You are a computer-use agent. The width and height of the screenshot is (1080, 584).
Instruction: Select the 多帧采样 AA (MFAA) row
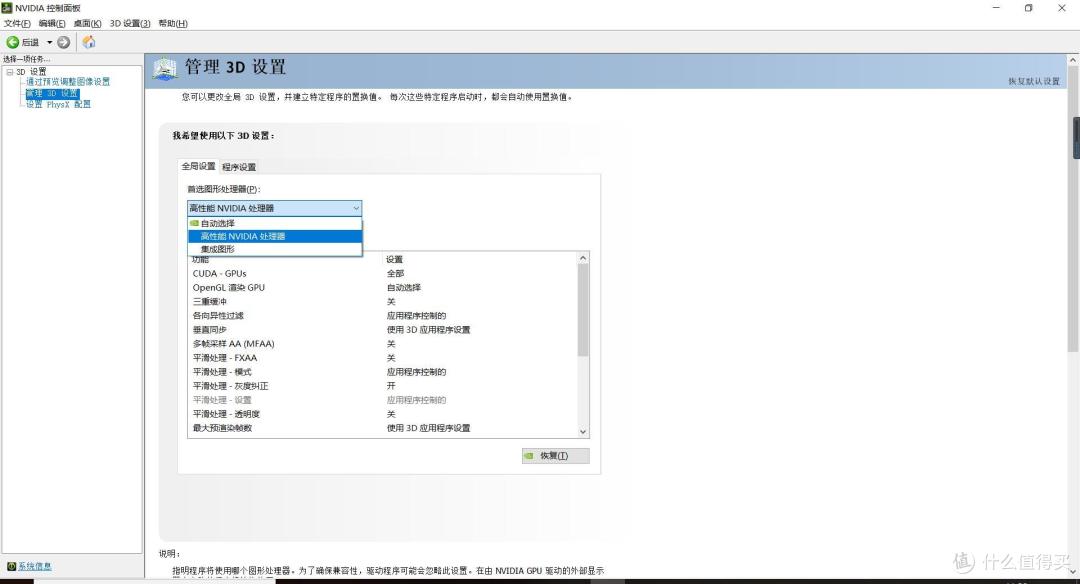(383, 344)
